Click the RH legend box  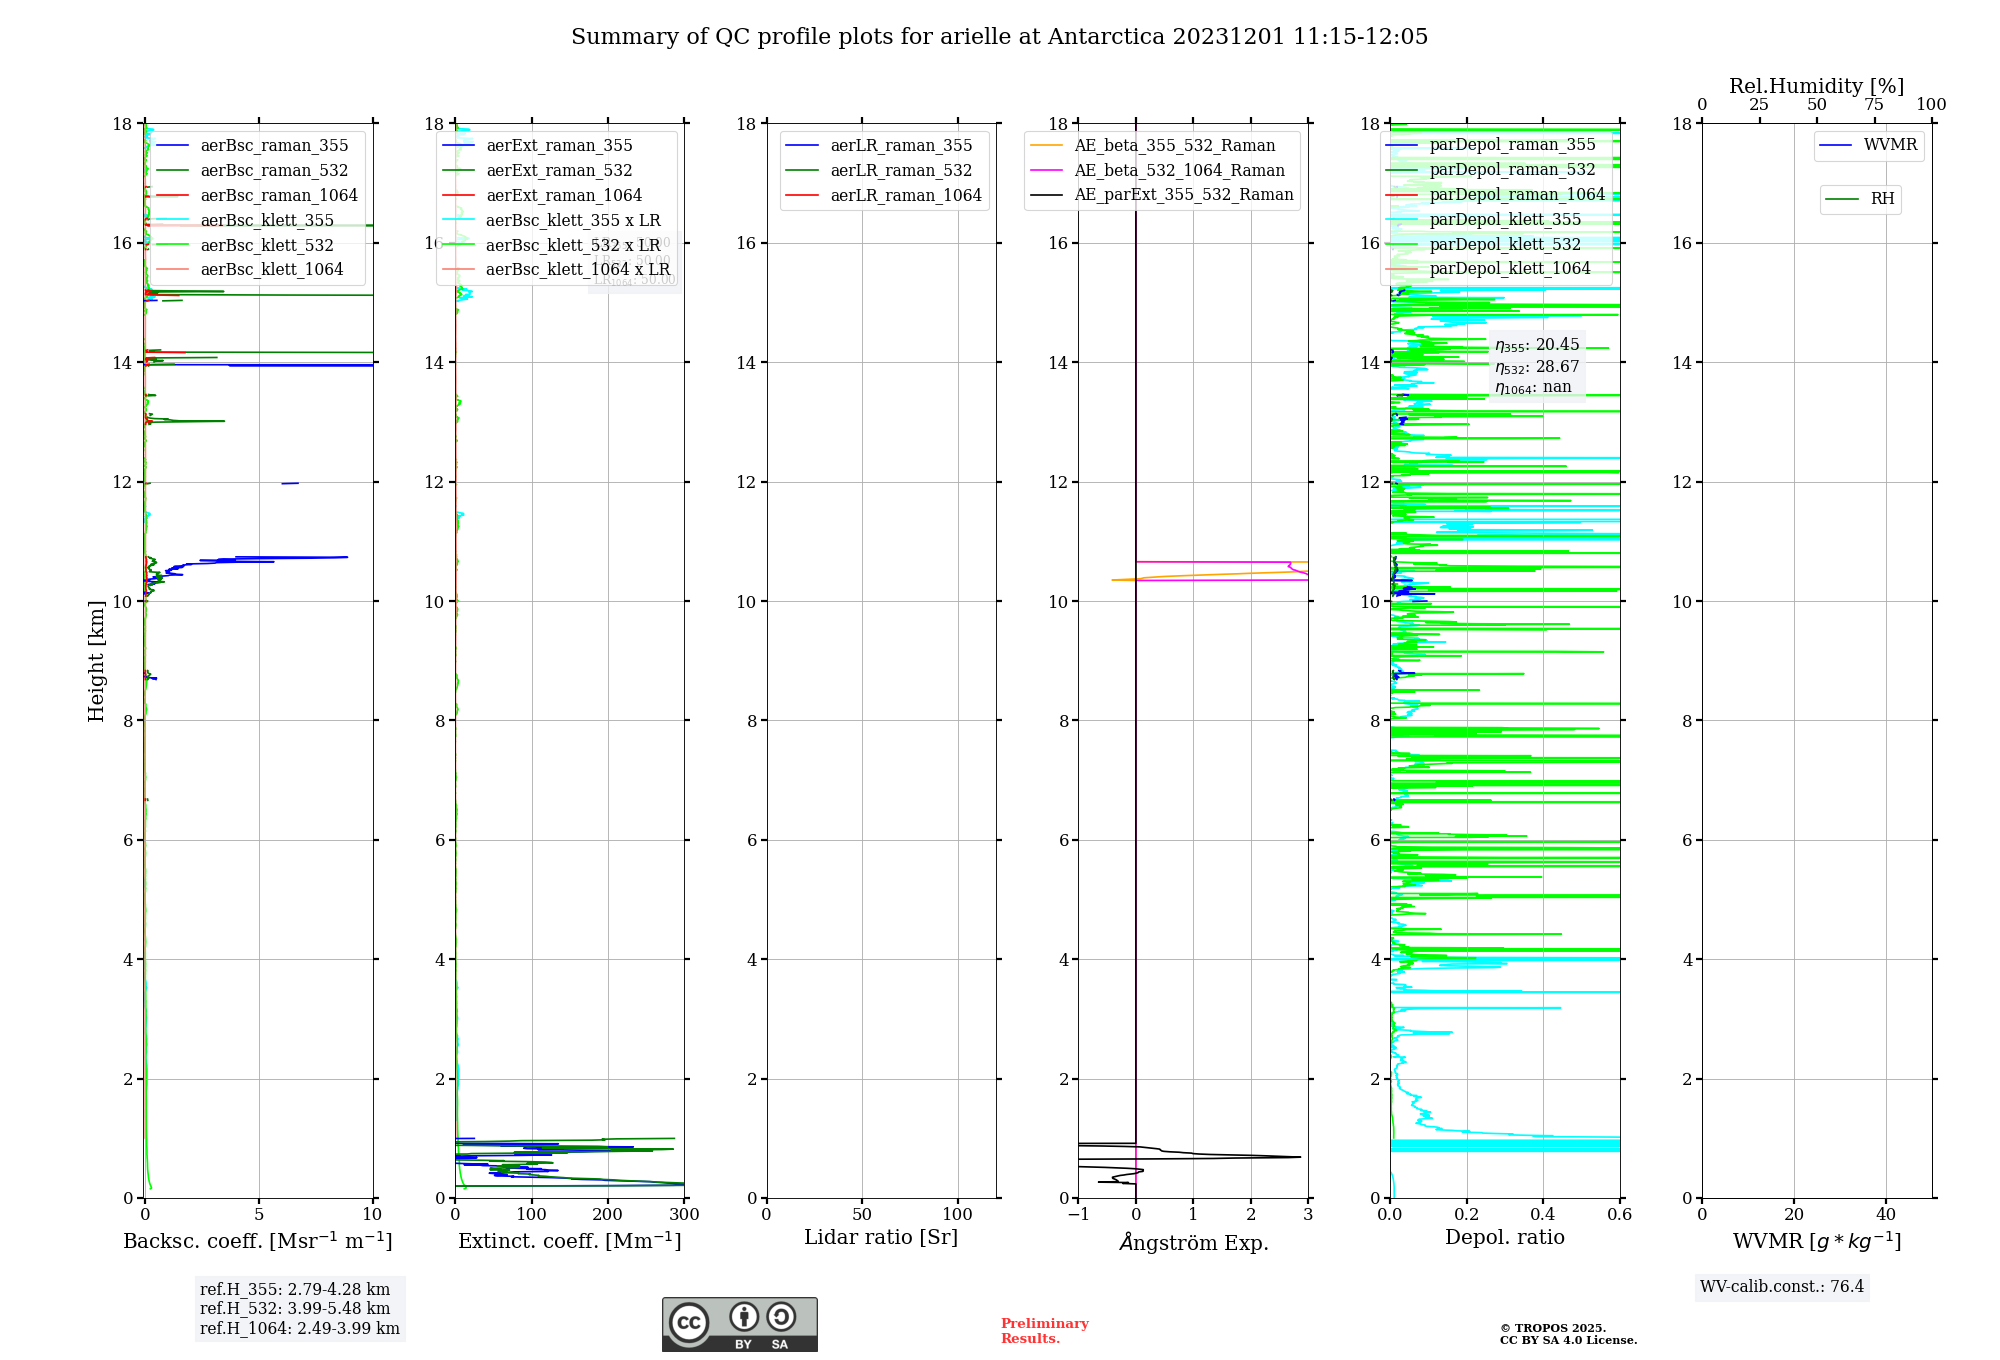point(1860,200)
